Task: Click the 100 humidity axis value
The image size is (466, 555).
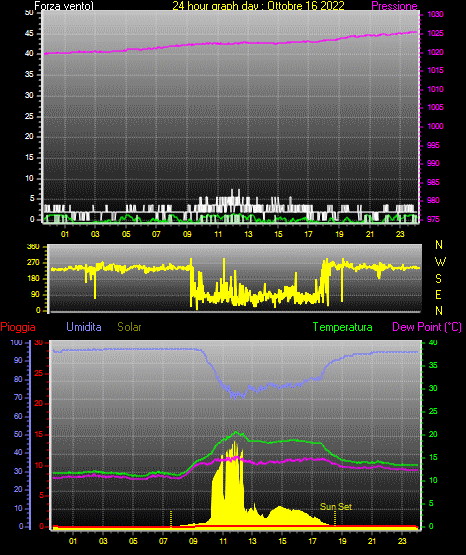Action: point(16,342)
